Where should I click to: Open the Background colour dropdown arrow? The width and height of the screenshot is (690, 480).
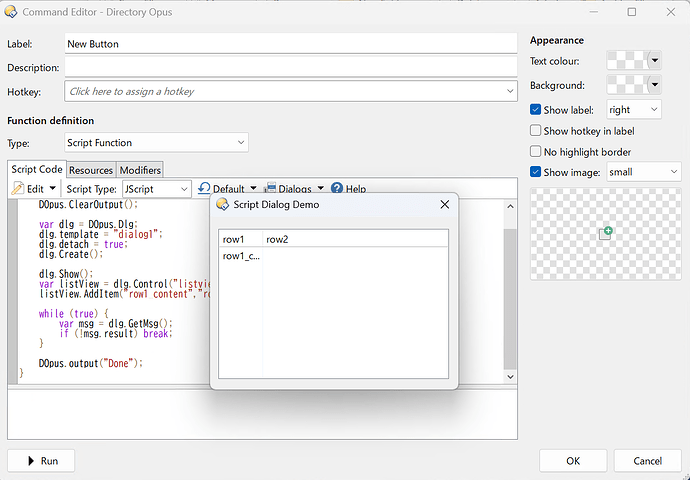point(655,84)
